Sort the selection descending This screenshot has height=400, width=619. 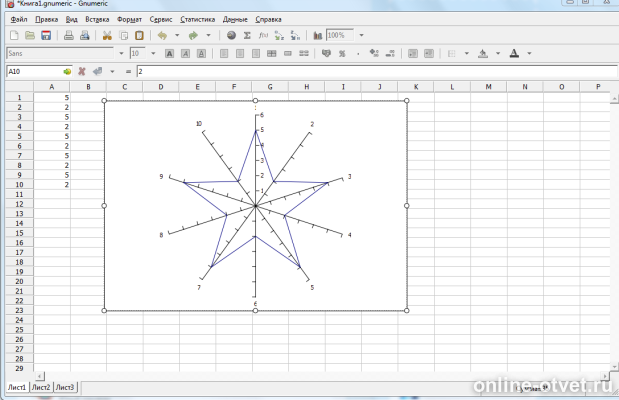pos(295,36)
